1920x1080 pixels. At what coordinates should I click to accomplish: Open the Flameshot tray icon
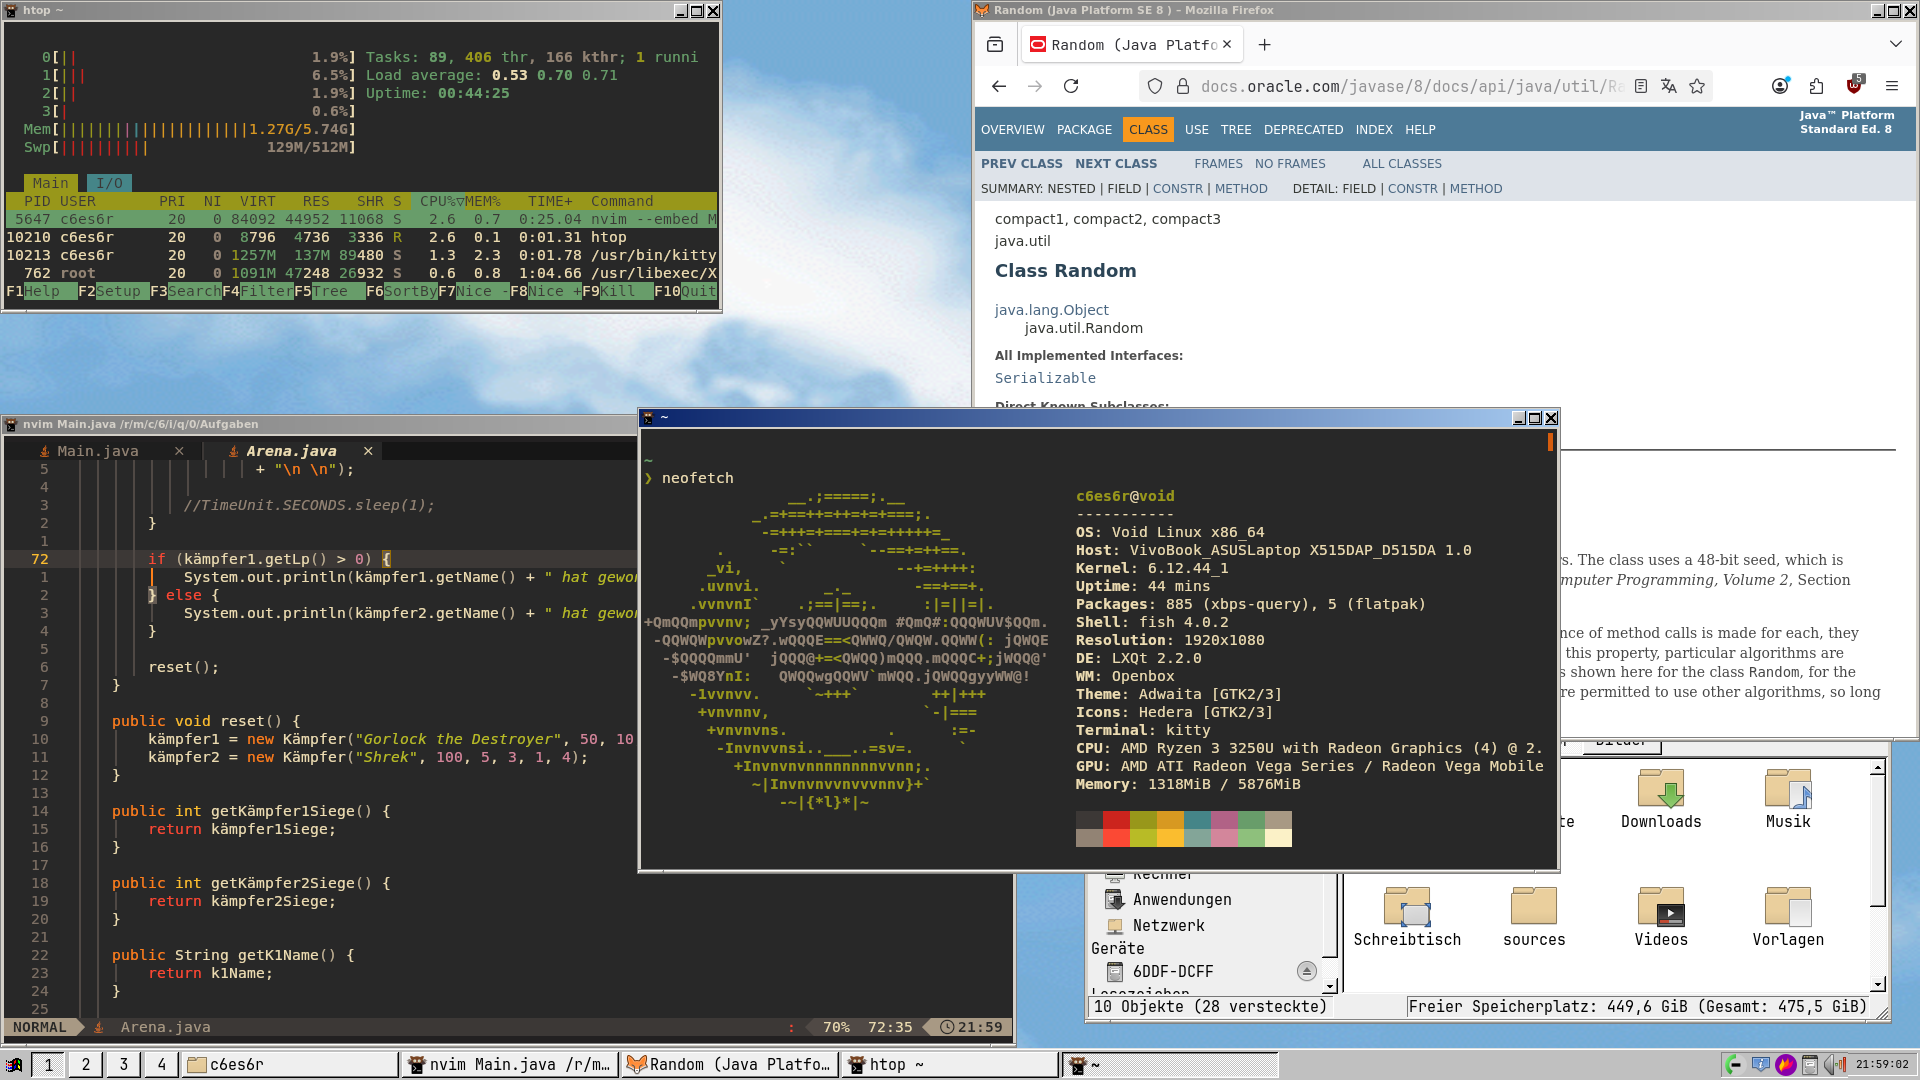click(1785, 1065)
